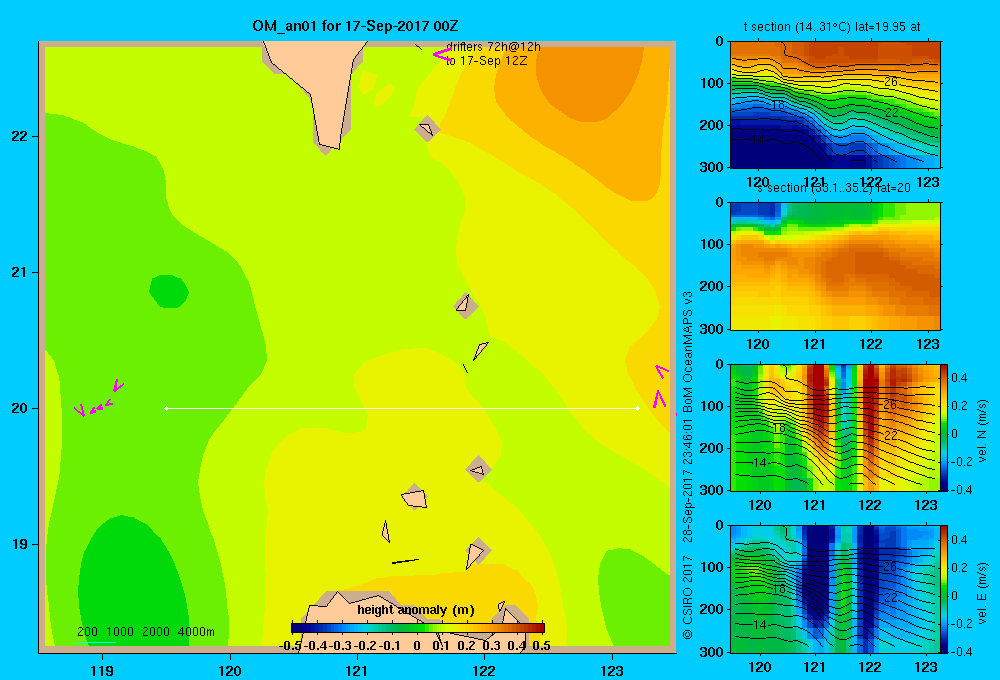Click the vel. E color bar
The width and height of the screenshot is (1000, 680).
click(x=945, y=589)
